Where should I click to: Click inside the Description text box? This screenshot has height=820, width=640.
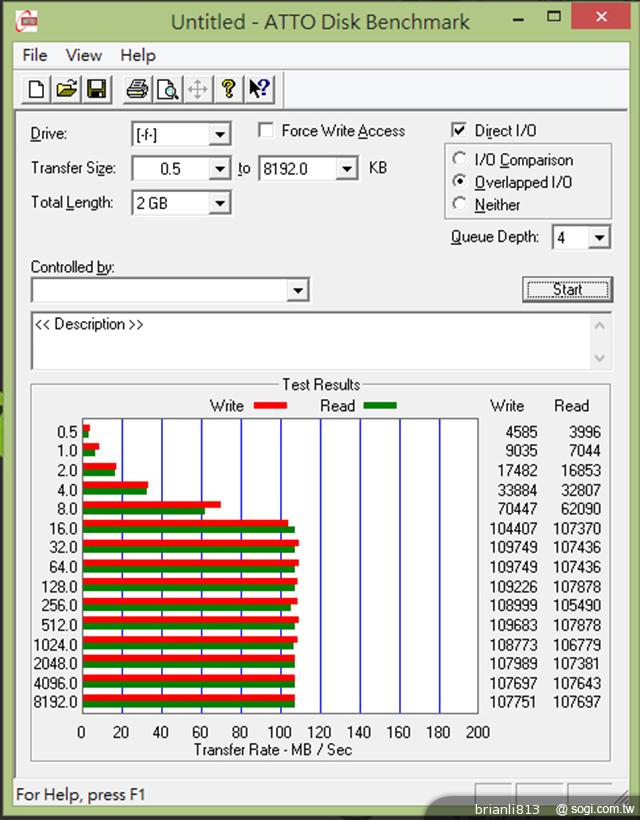[x=310, y=342]
